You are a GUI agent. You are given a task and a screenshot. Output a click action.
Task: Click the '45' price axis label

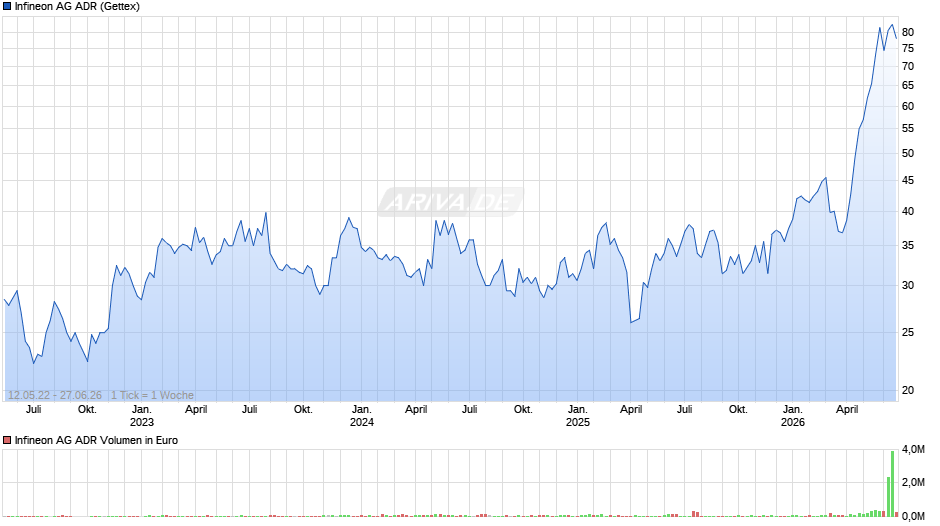(908, 181)
